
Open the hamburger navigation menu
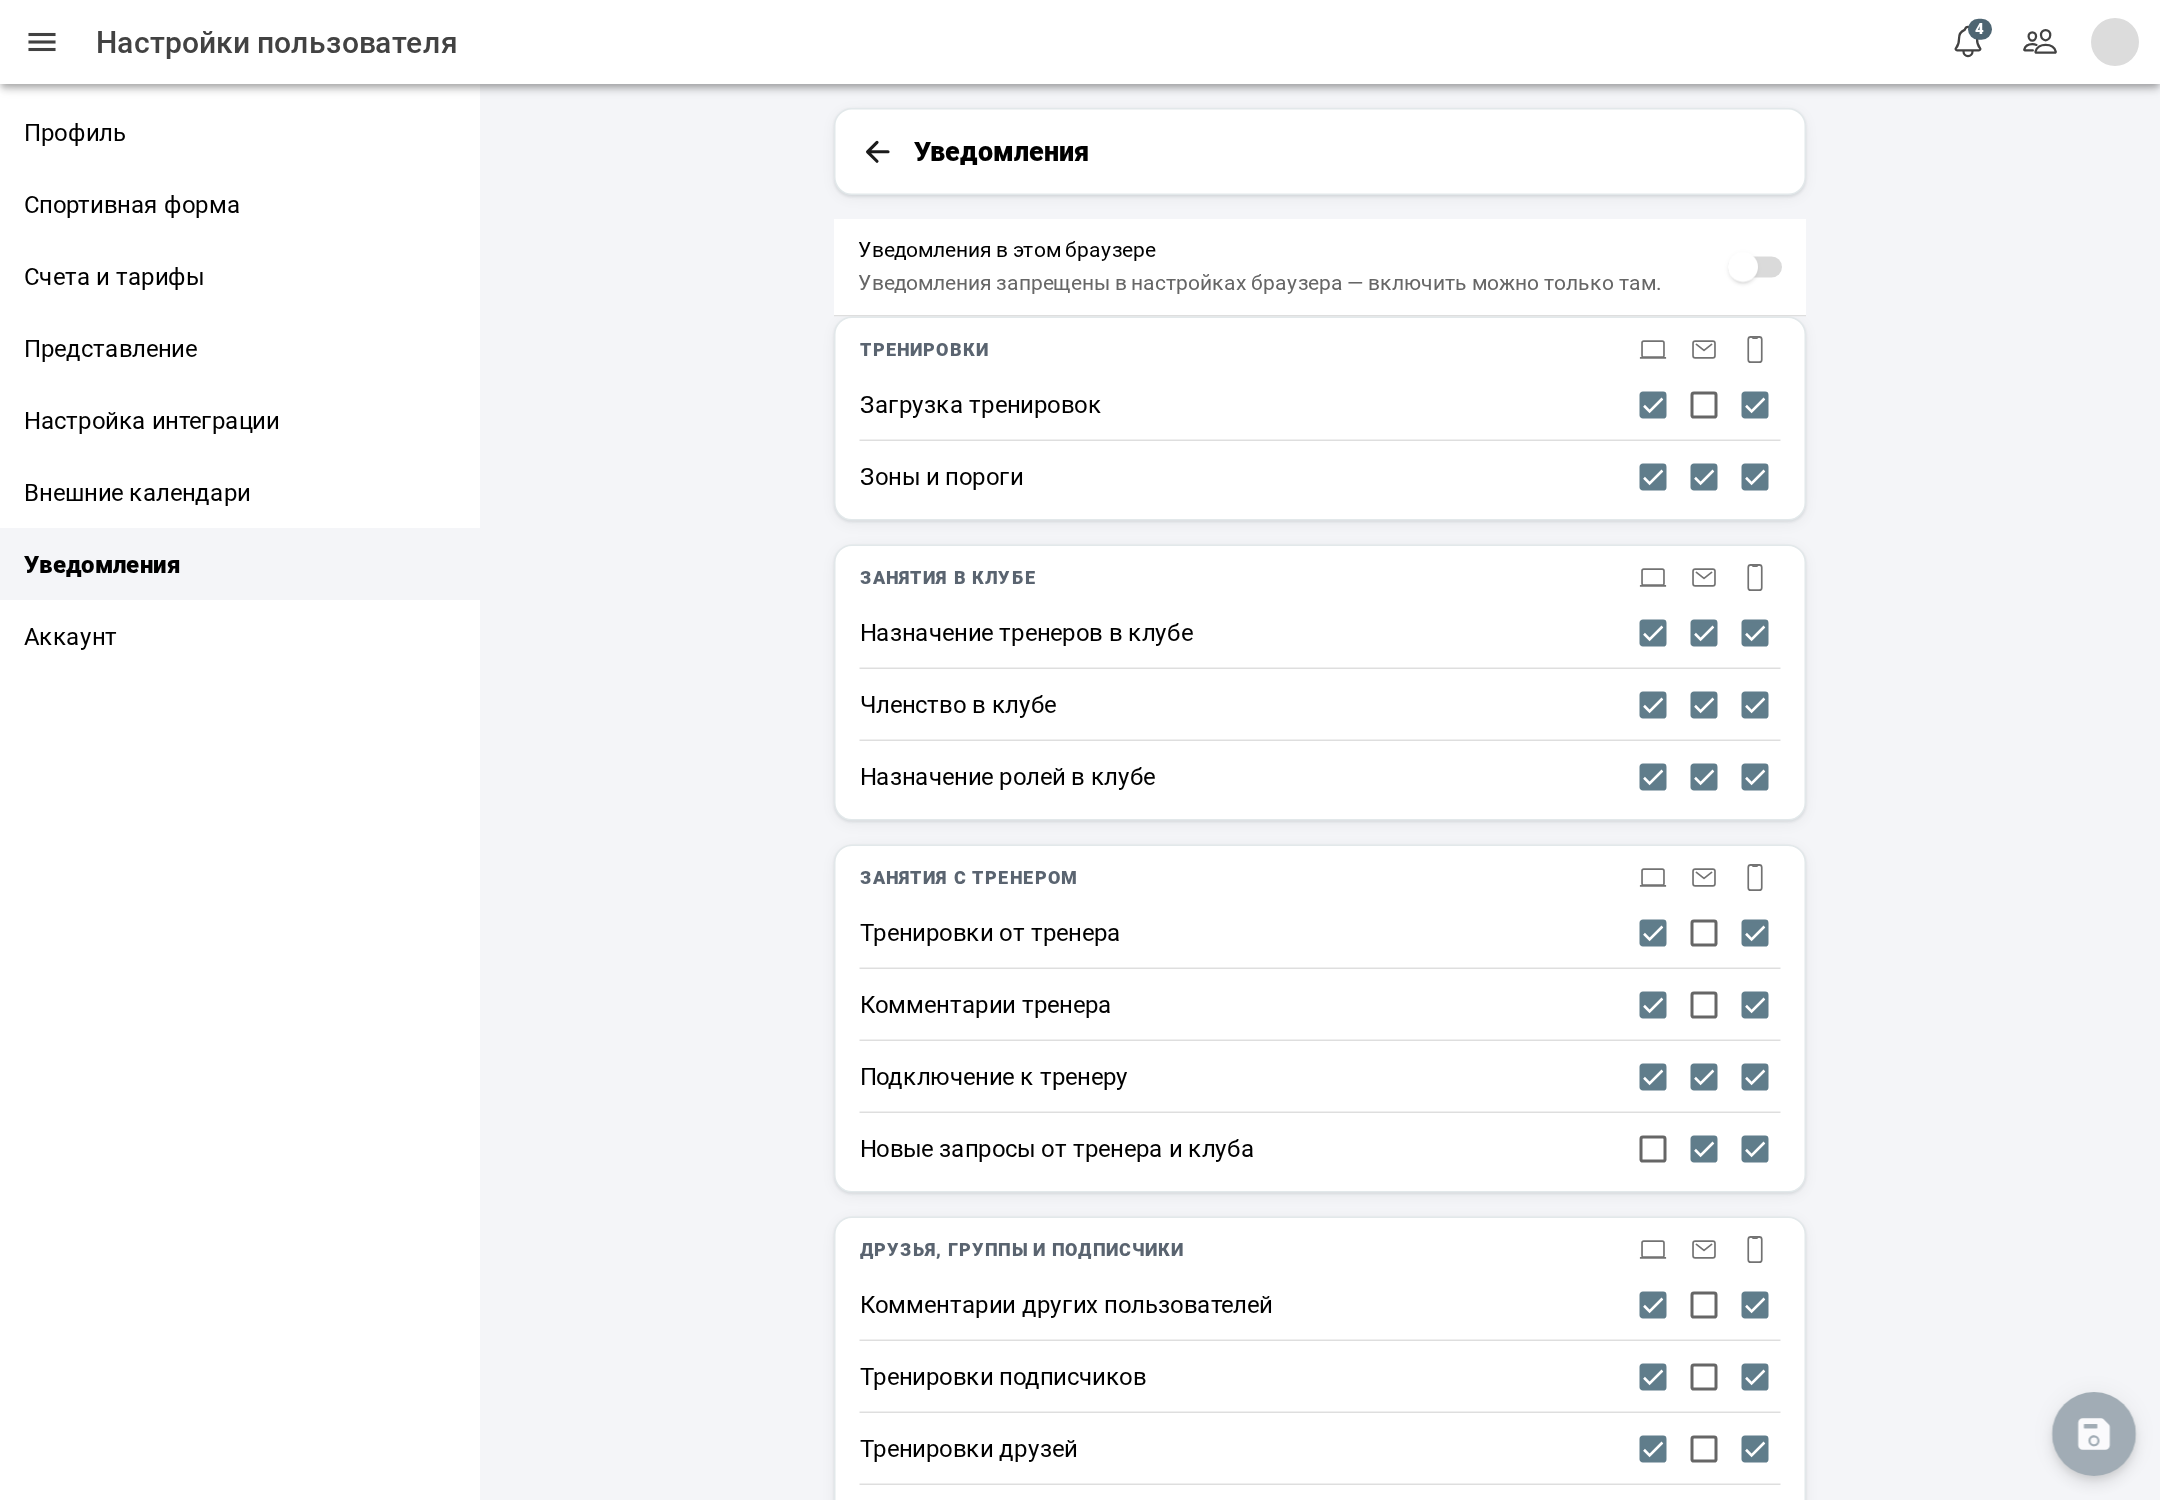click(42, 42)
